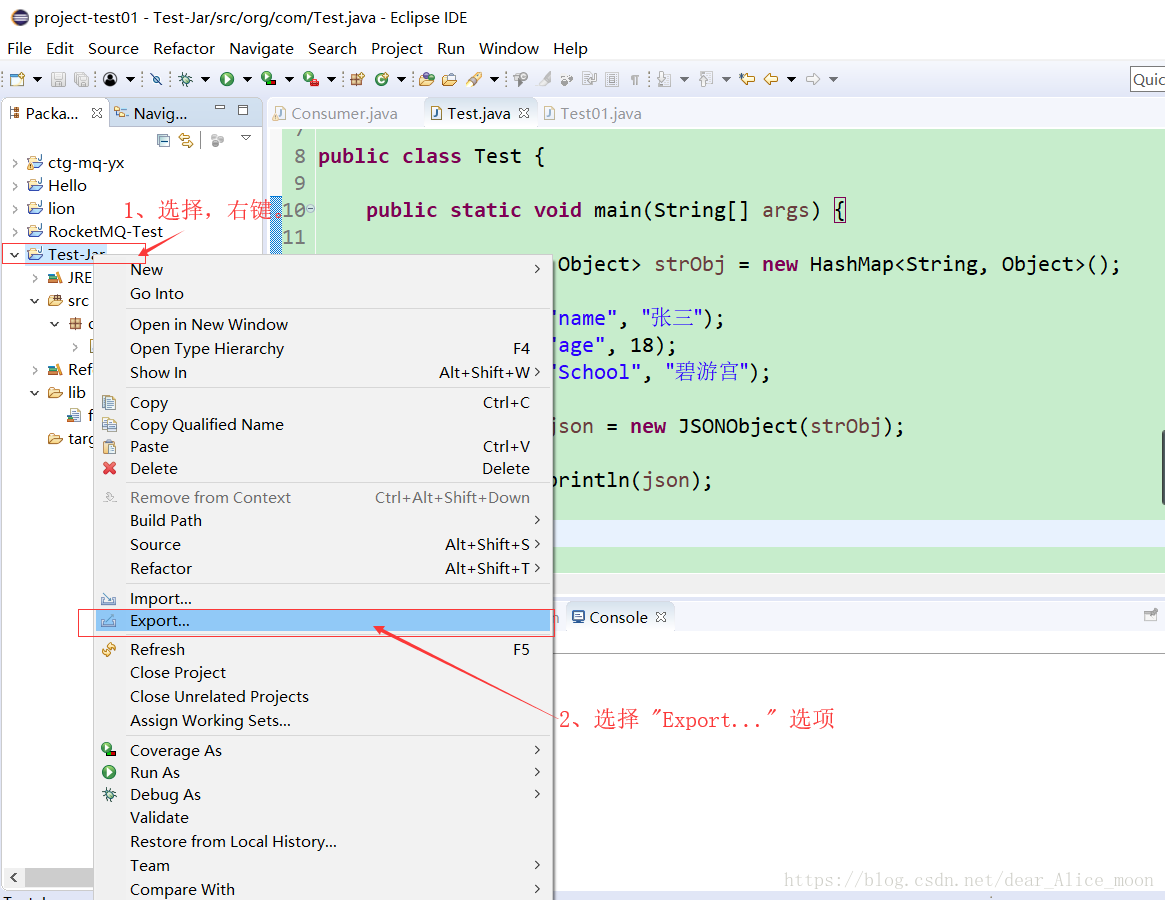Image resolution: width=1165 pixels, height=900 pixels.
Task: Collapse the Test-Jar project
Action: 15,255
